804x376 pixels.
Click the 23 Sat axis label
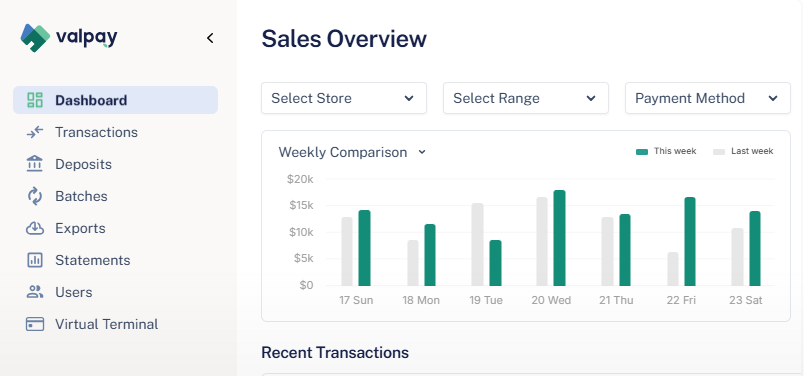click(746, 300)
